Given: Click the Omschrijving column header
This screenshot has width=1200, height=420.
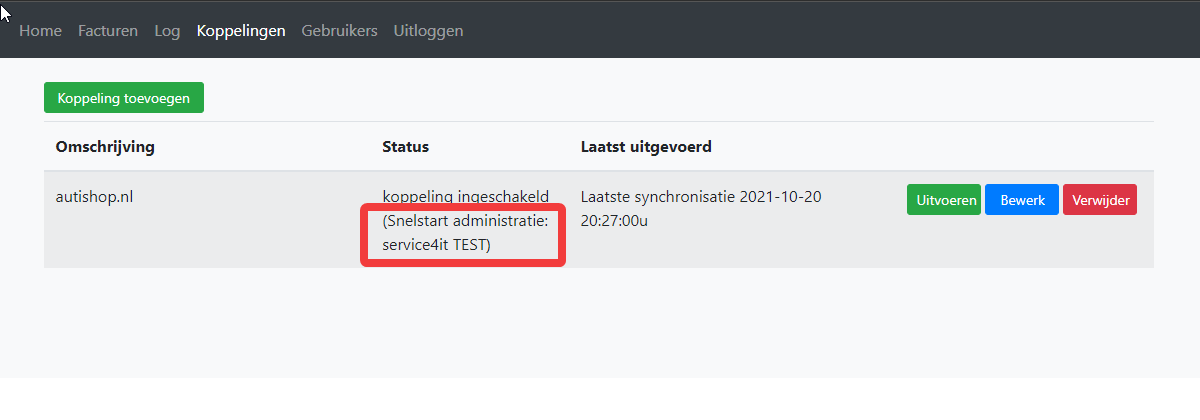Looking at the screenshot, I should coord(105,147).
